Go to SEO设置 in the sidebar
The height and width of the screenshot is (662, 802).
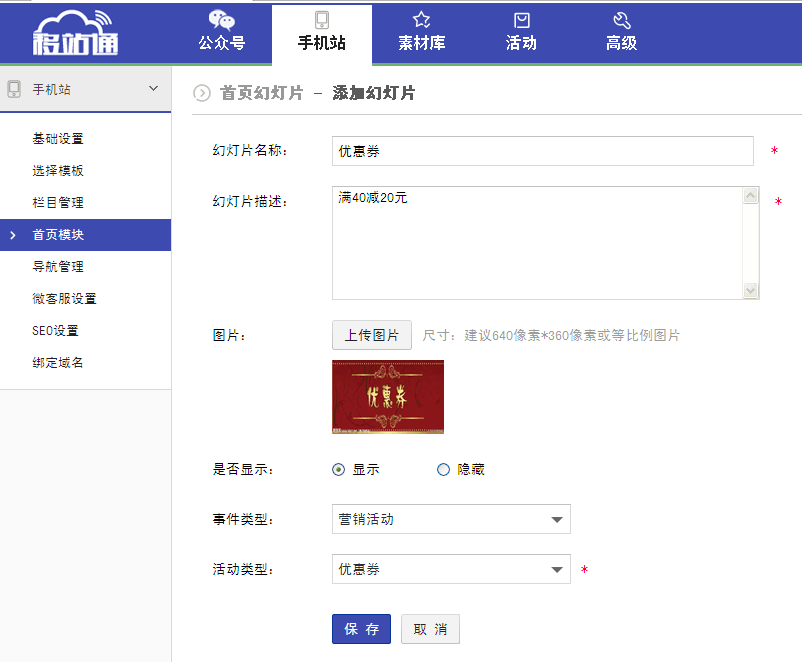pyautogui.click(x=55, y=331)
